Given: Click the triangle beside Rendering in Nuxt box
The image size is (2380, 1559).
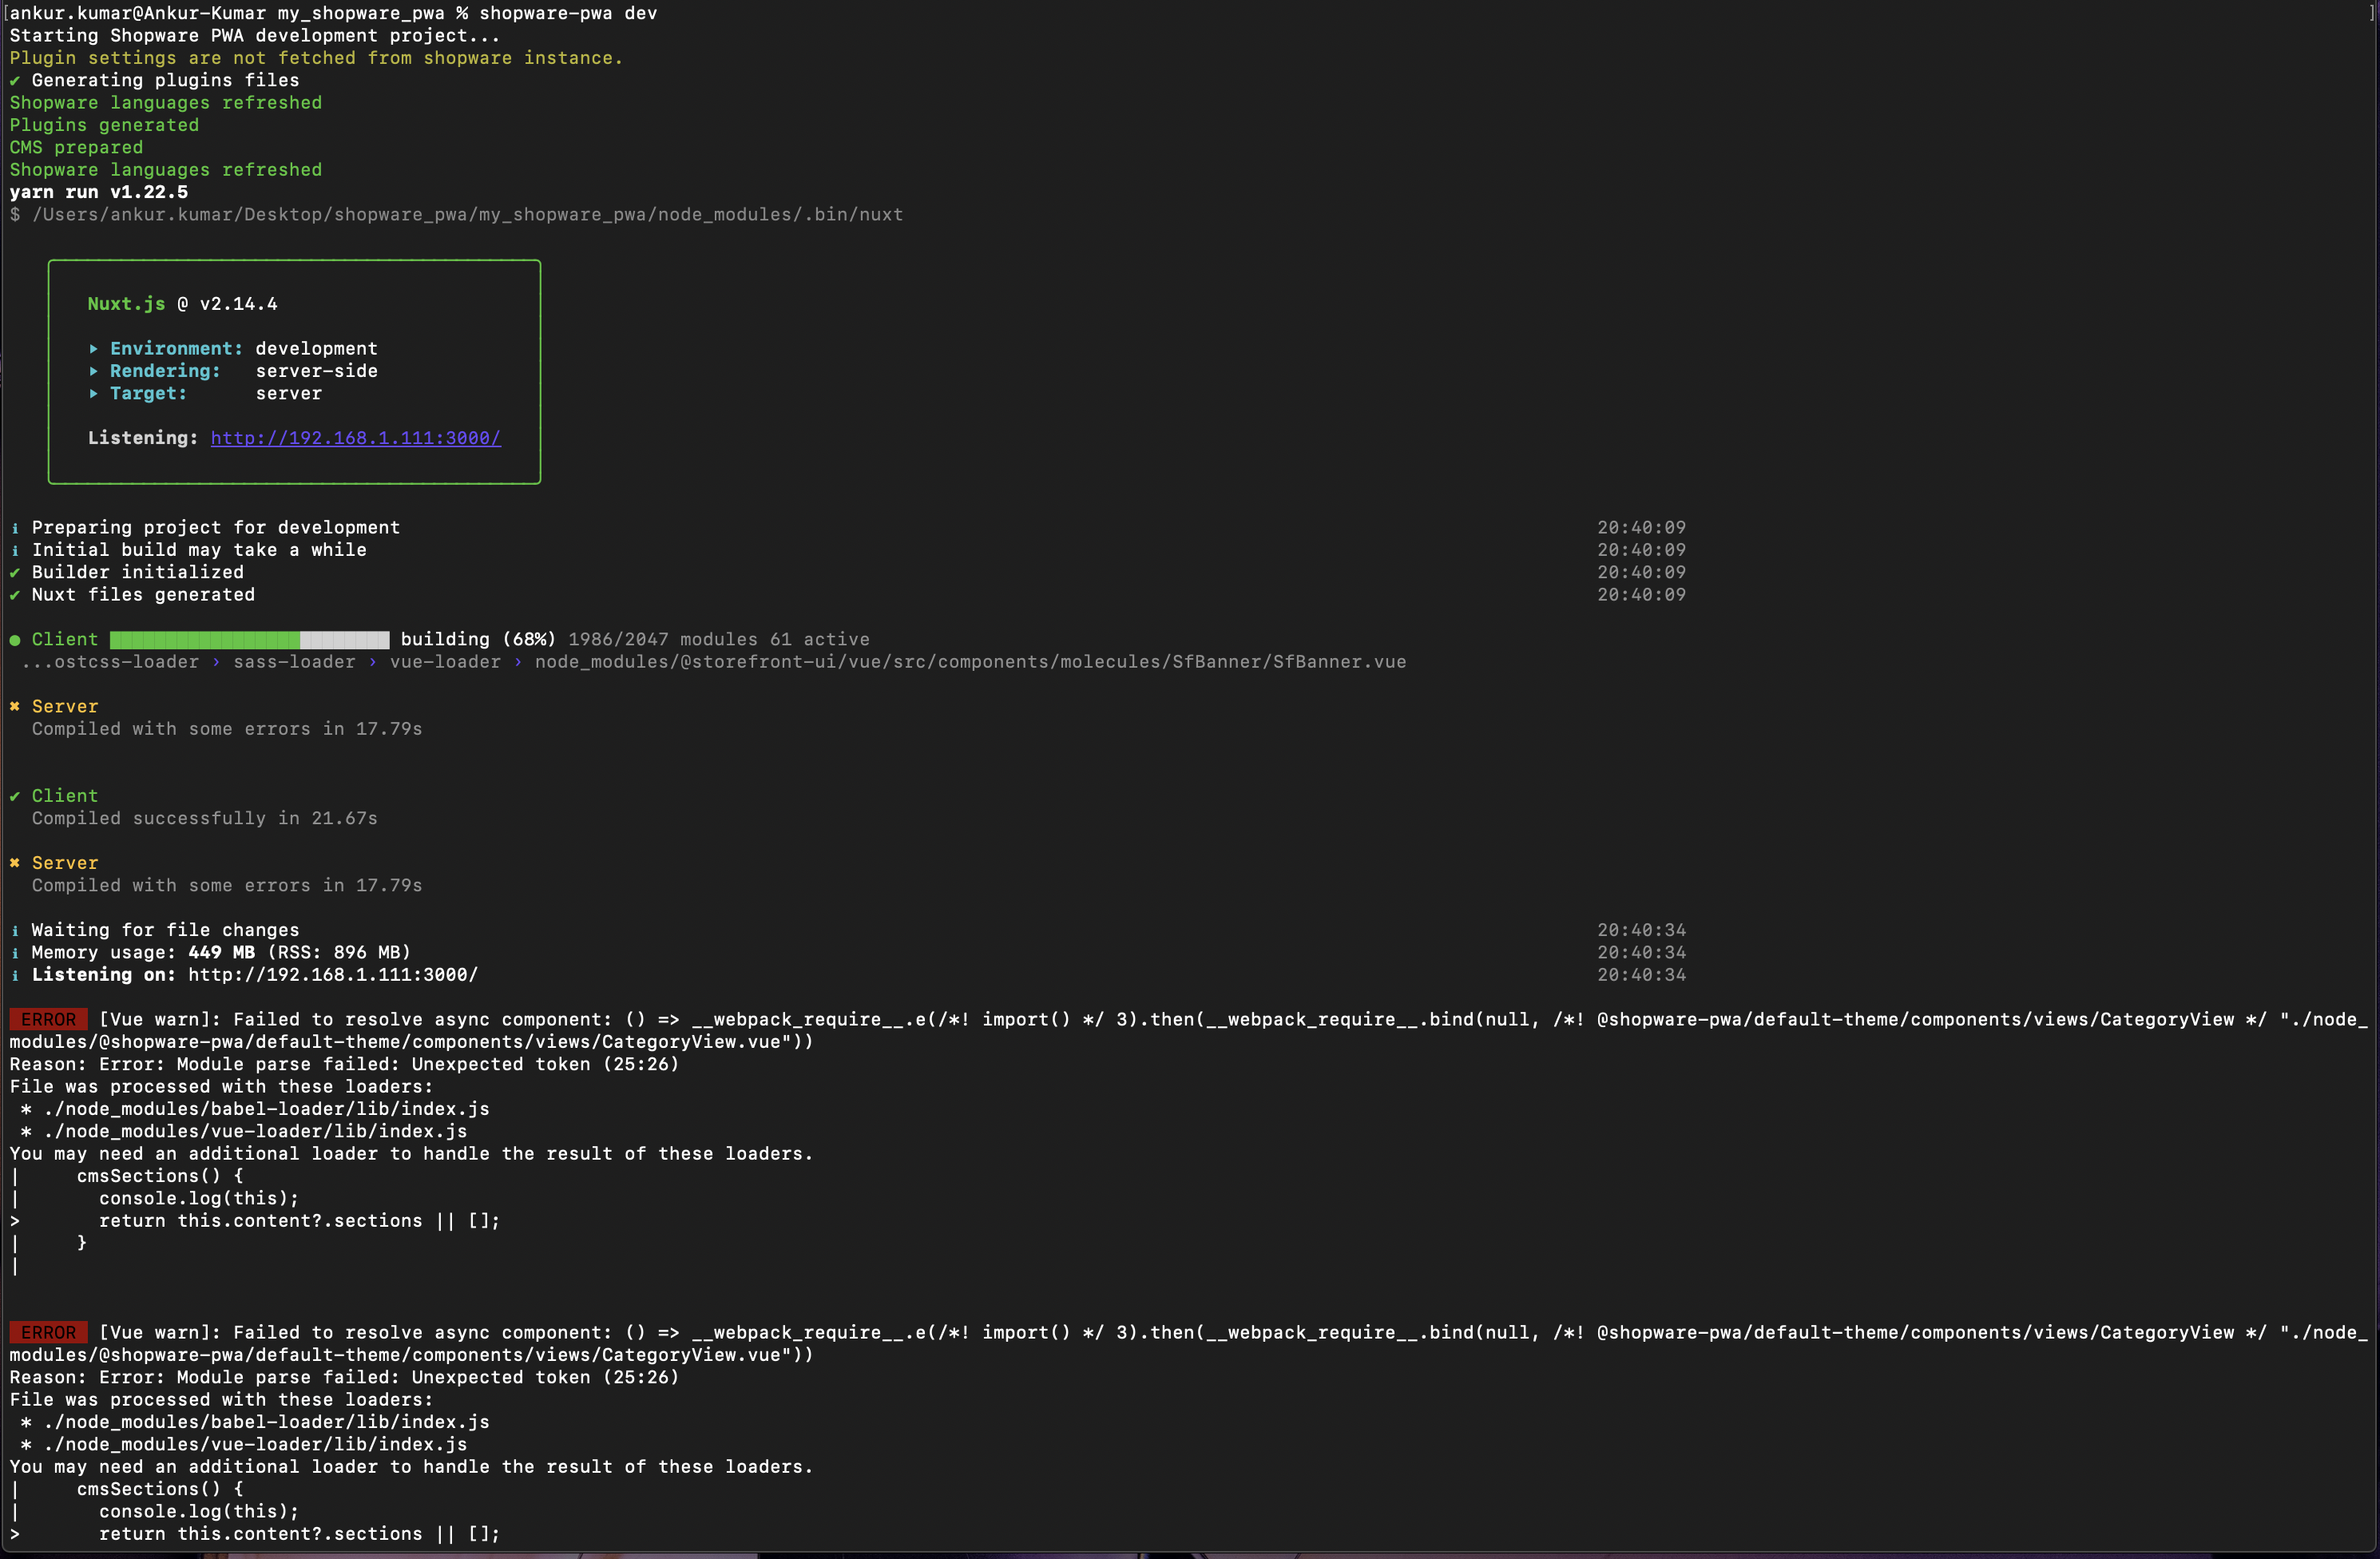Looking at the screenshot, I should pyautogui.click(x=93, y=371).
